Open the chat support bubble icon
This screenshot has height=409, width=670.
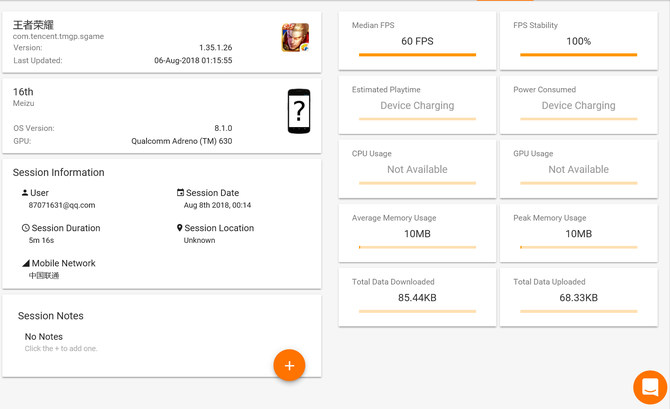click(650, 387)
